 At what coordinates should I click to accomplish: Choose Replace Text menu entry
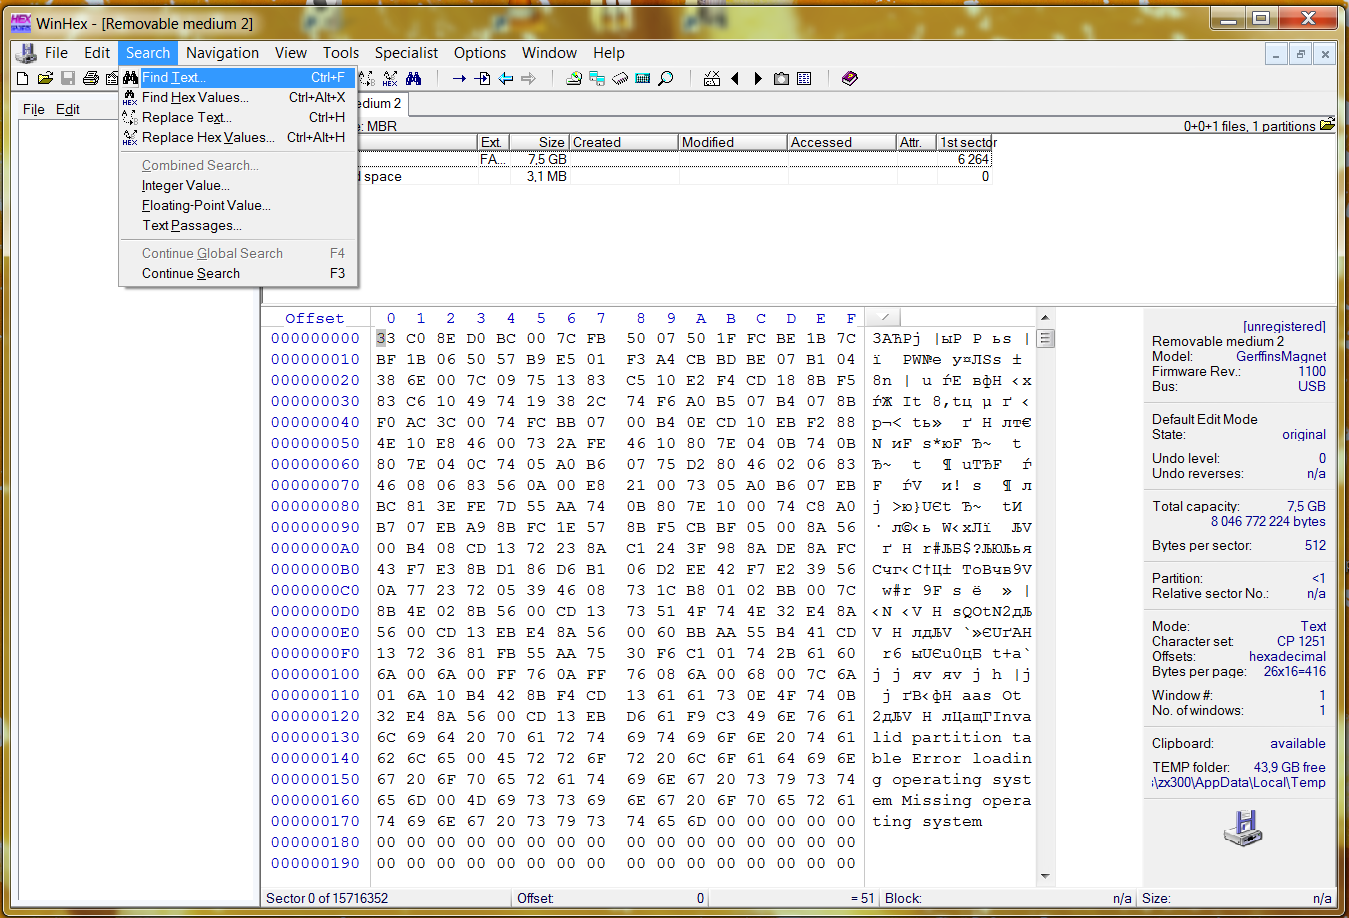coord(238,117)
